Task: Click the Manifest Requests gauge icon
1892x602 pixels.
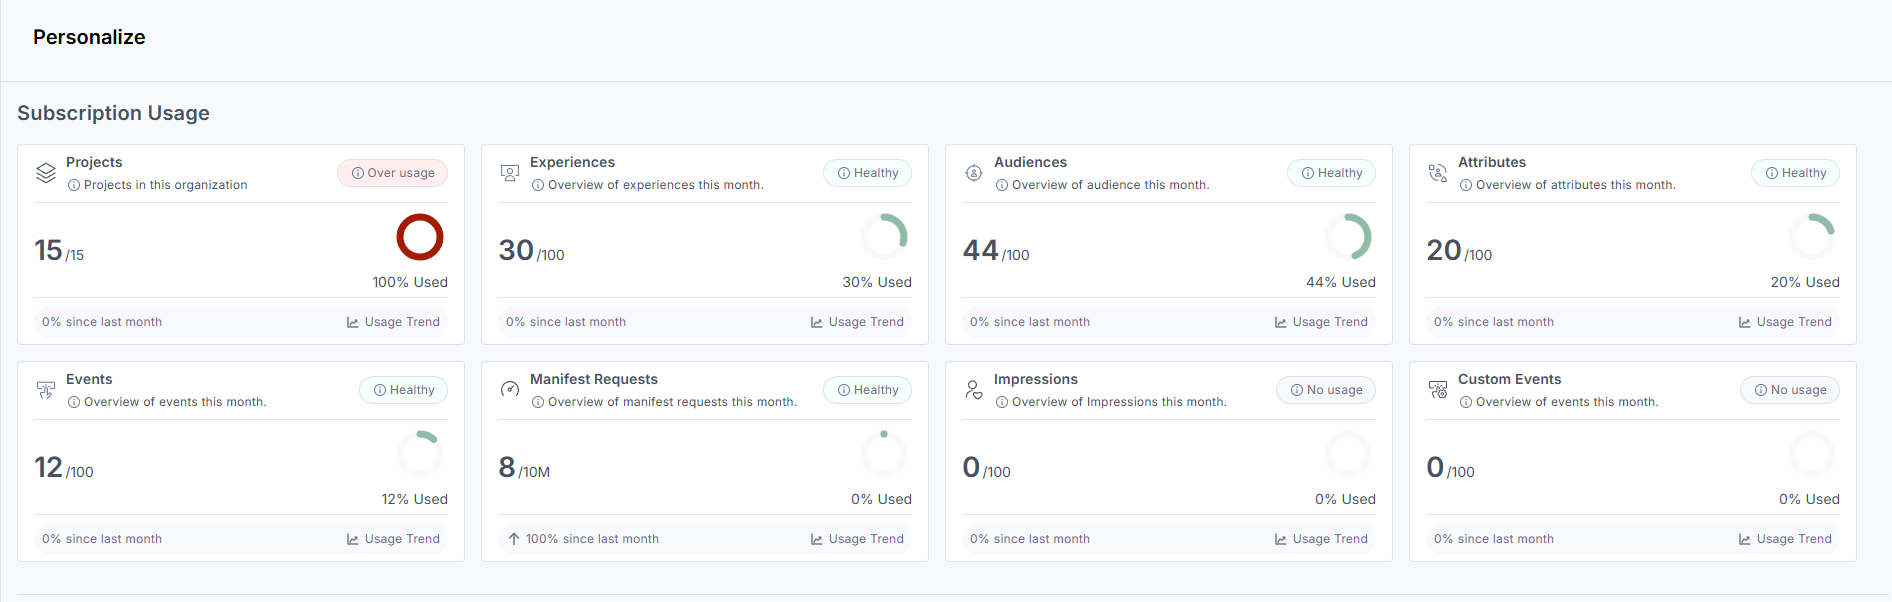Action: point(510,389)
